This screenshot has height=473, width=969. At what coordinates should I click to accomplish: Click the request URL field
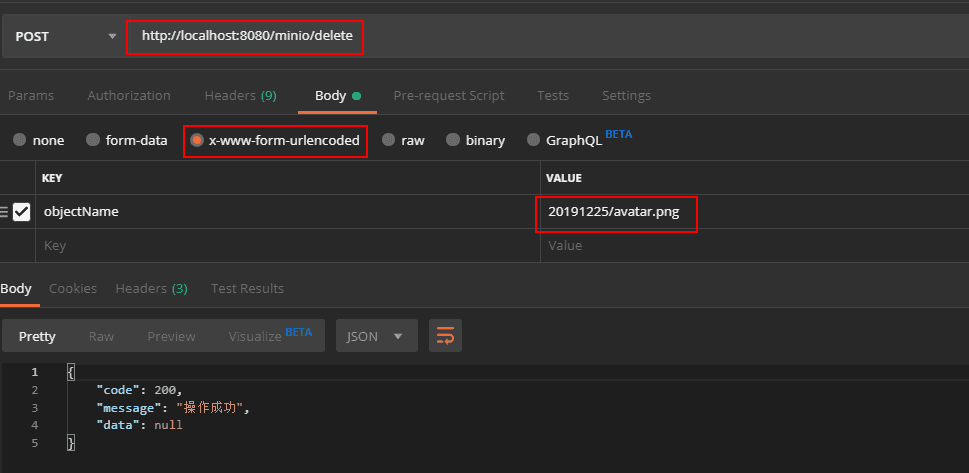point(547,36)
